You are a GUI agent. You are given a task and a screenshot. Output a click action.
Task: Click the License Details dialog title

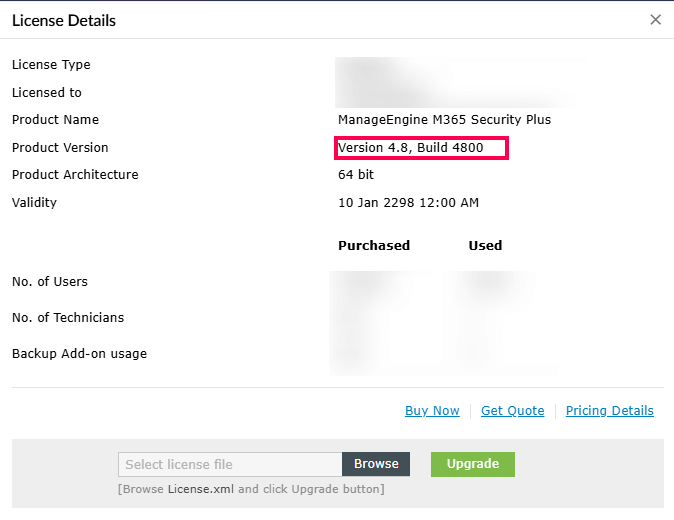coord(64,20)
